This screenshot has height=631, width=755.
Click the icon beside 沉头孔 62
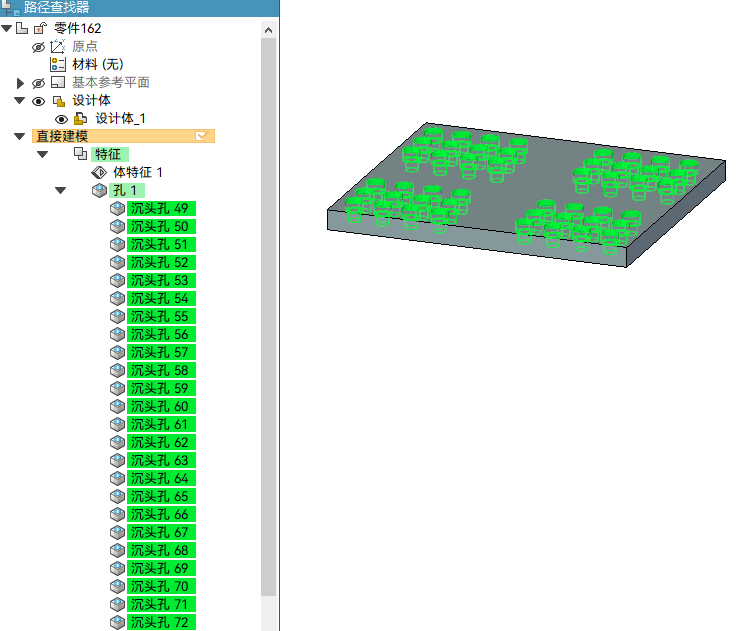point(117,442)
